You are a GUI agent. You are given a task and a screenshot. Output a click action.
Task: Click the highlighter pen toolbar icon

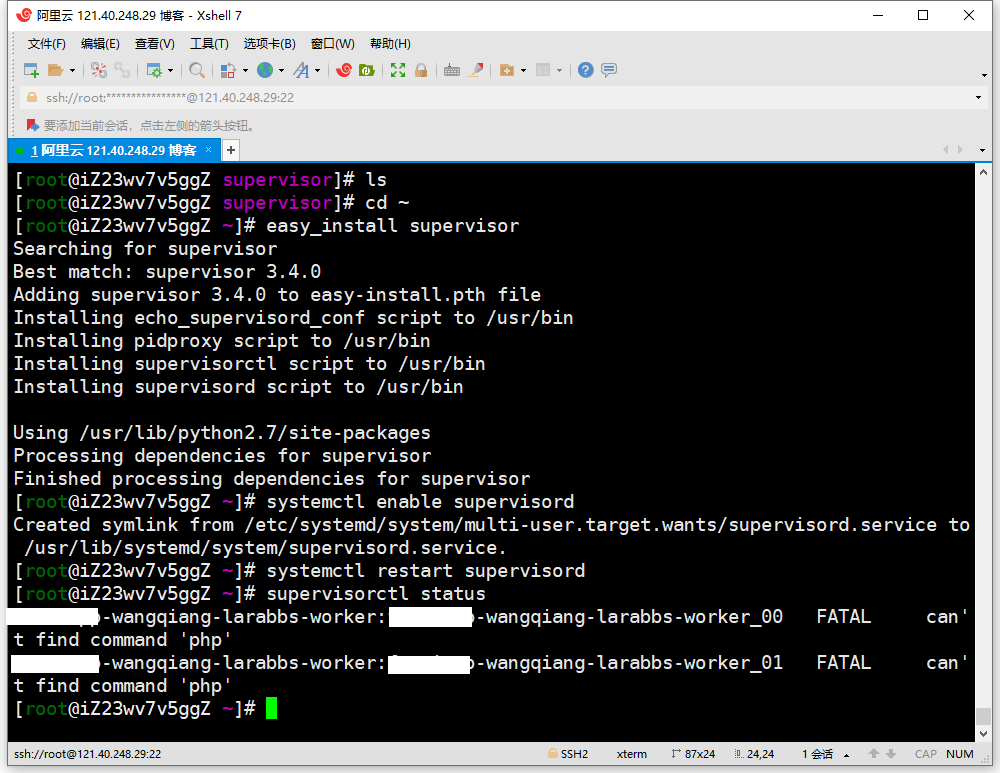point(476,70)
